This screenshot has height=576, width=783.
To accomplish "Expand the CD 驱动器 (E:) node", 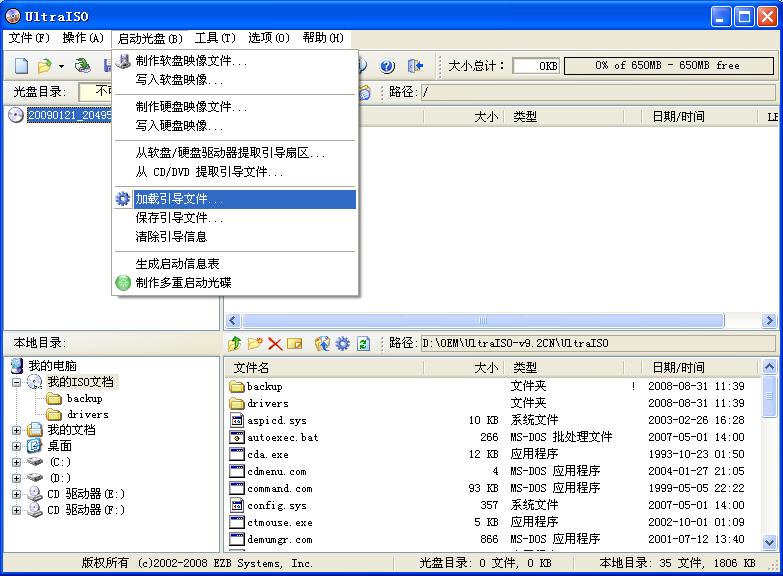I will (16, 494).
